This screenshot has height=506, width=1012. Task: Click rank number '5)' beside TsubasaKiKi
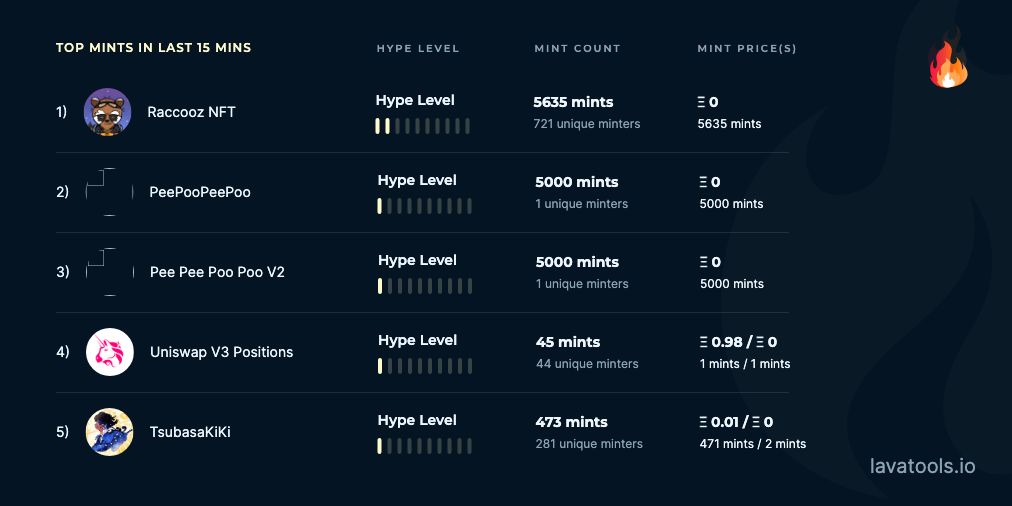[x=63, y=432]
